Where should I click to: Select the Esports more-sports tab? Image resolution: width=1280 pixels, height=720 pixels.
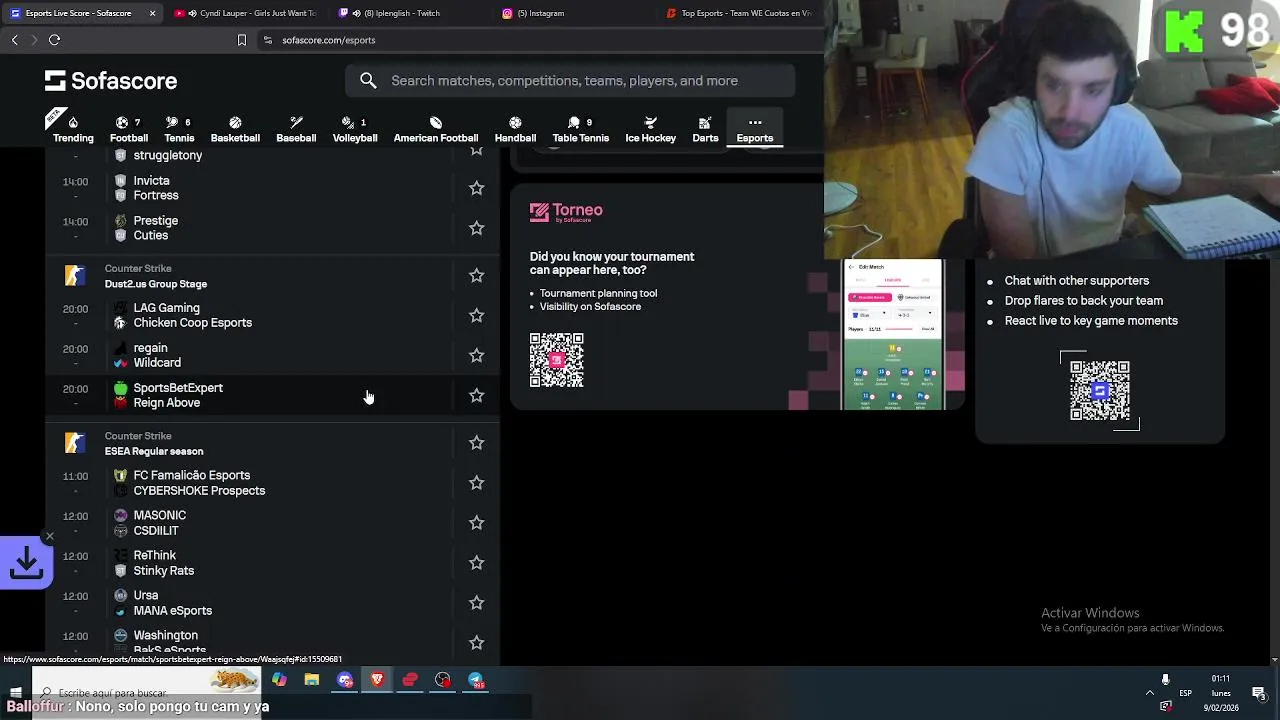755,129
